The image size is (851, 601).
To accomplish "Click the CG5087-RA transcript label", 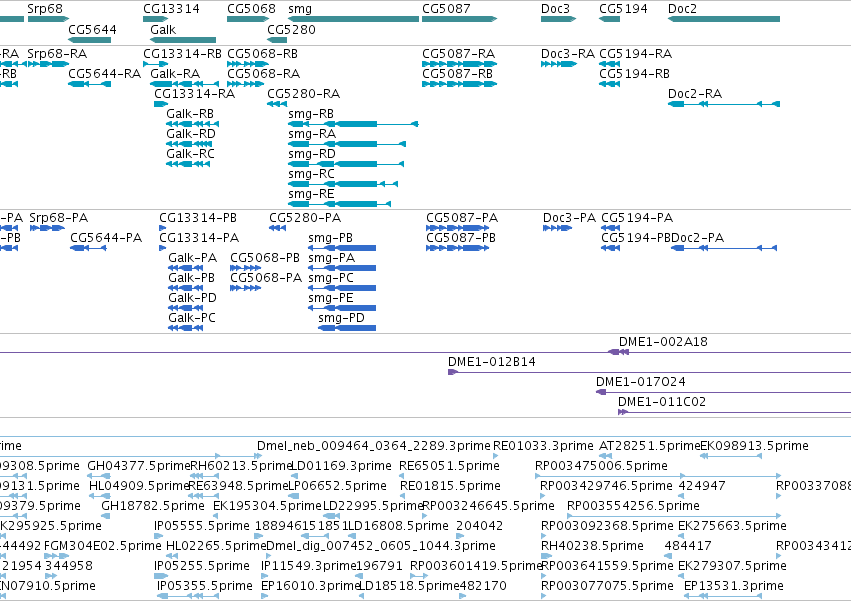I will pyautogui.click(x=459, y=54).
